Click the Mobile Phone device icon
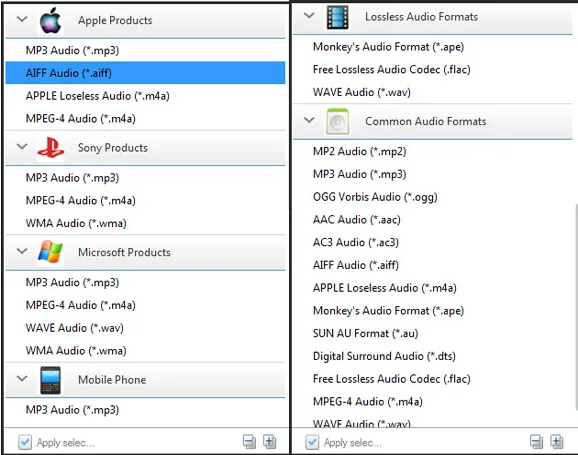This screenshot has height=455, width=578. point(51,380)
